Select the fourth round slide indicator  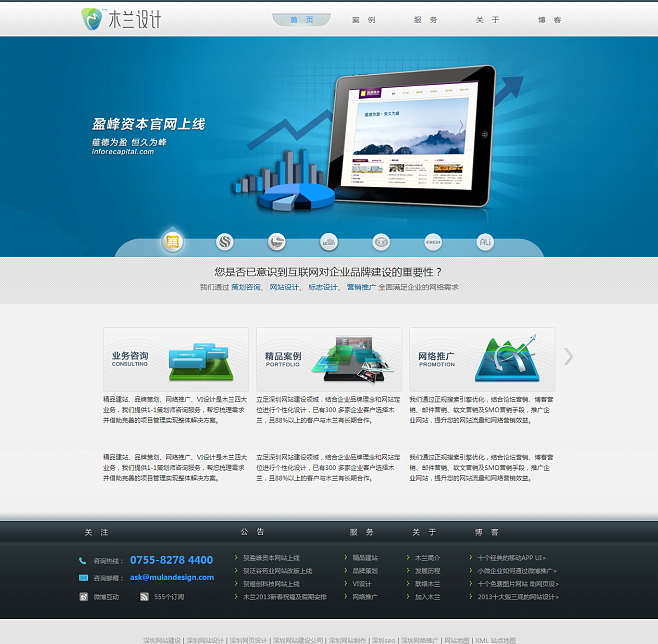click(x=329, y=242)
